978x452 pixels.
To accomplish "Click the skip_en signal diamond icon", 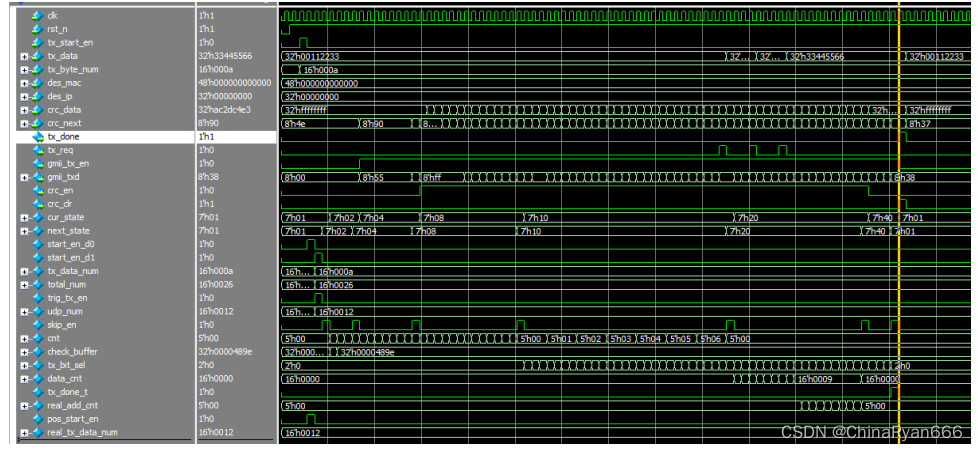I will (37, 325).
